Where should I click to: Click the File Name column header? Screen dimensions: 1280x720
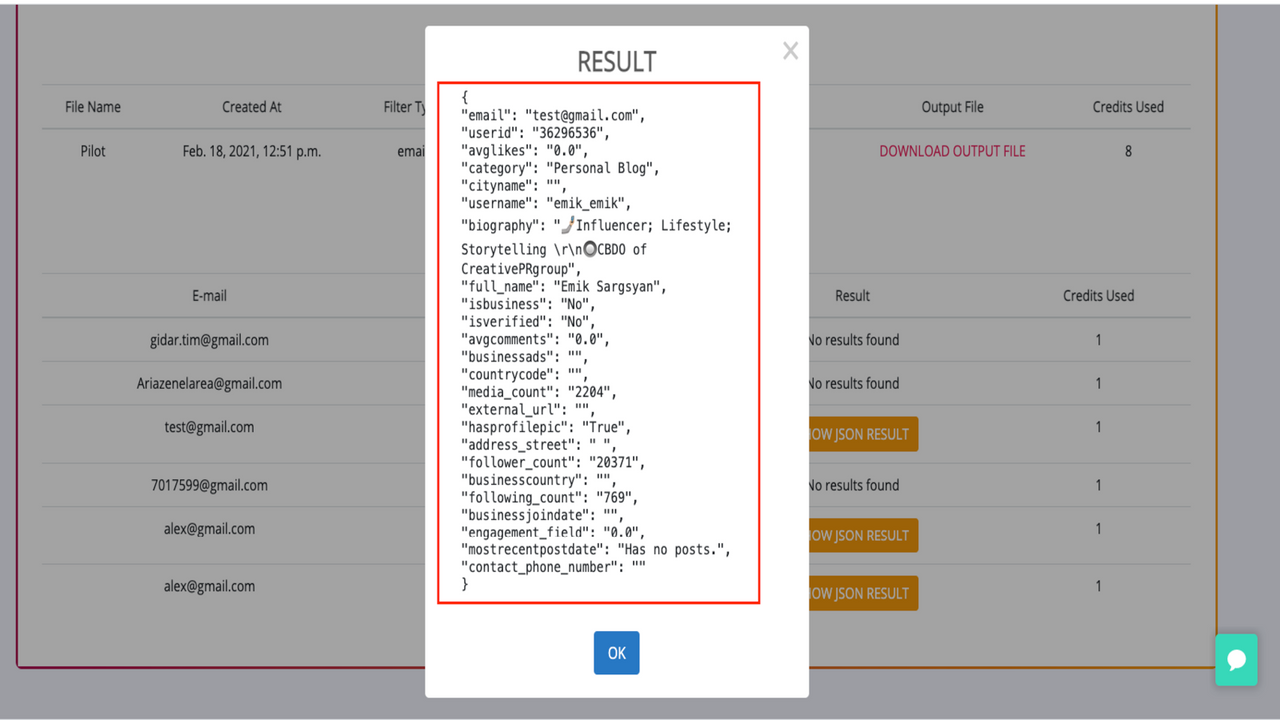tap(93, 107)
